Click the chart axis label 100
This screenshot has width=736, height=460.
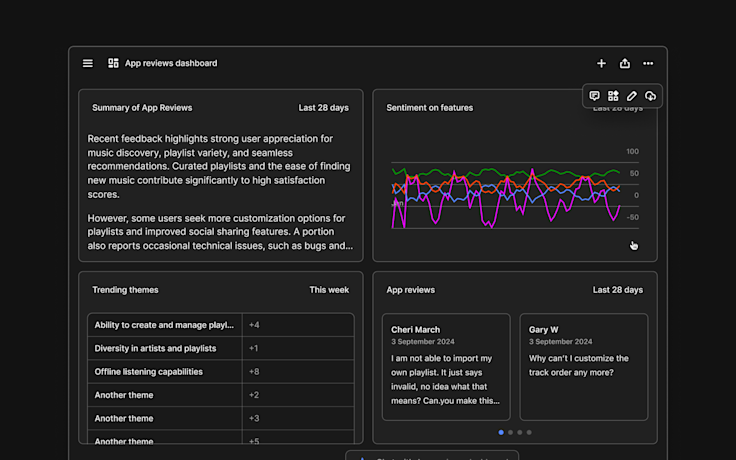coord(632,152)
